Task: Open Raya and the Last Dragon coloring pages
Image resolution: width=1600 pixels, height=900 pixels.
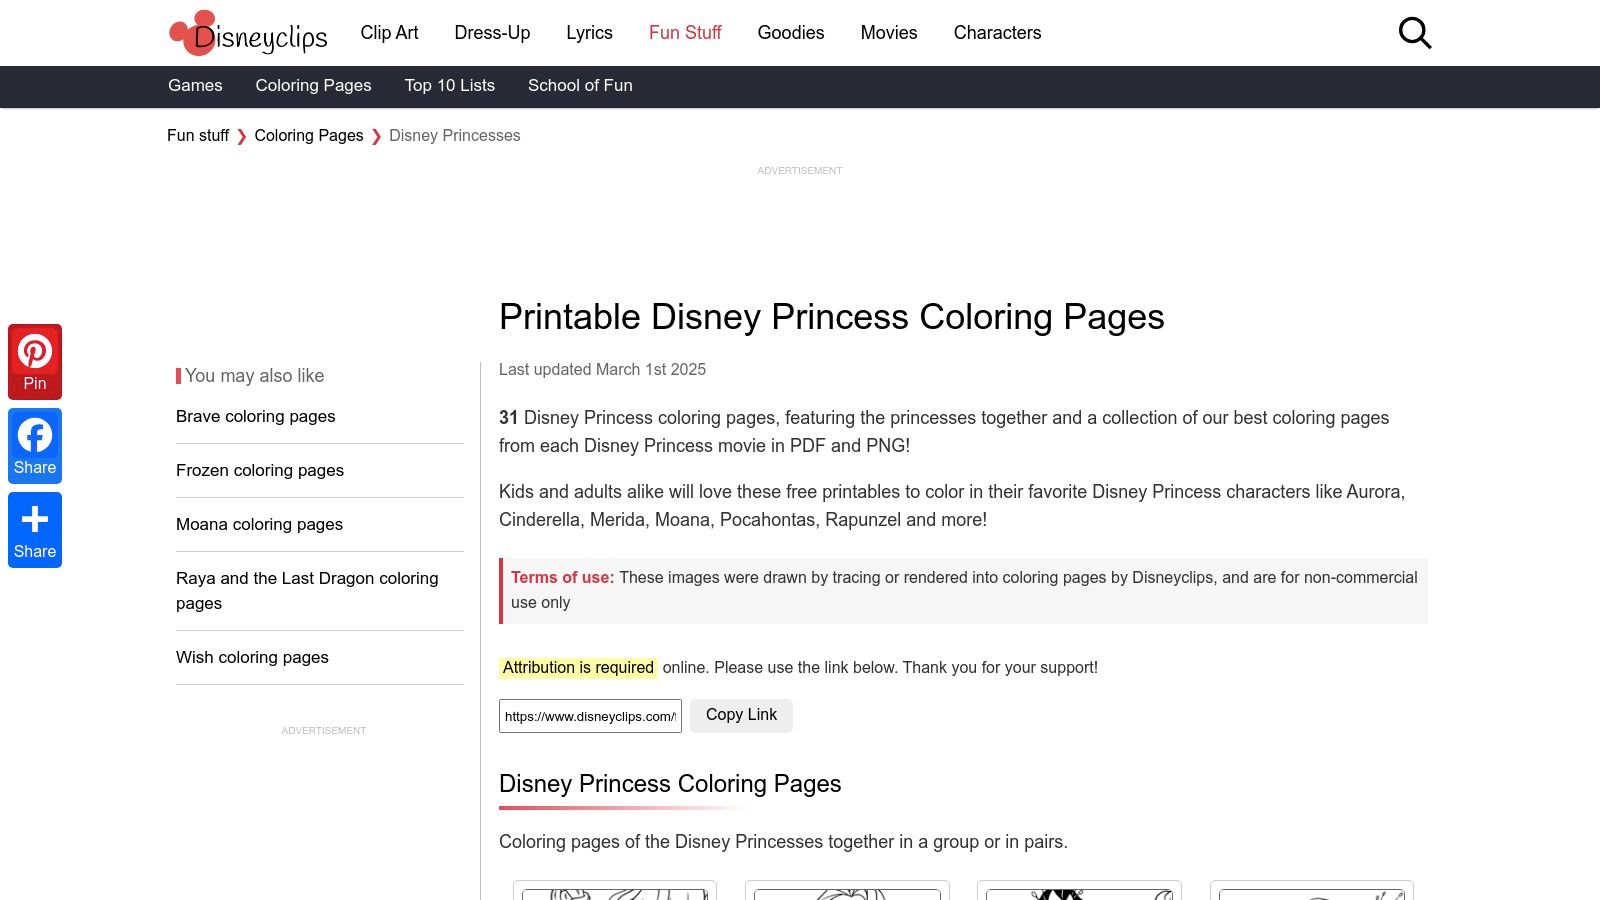Action: [x=307, y=590]
